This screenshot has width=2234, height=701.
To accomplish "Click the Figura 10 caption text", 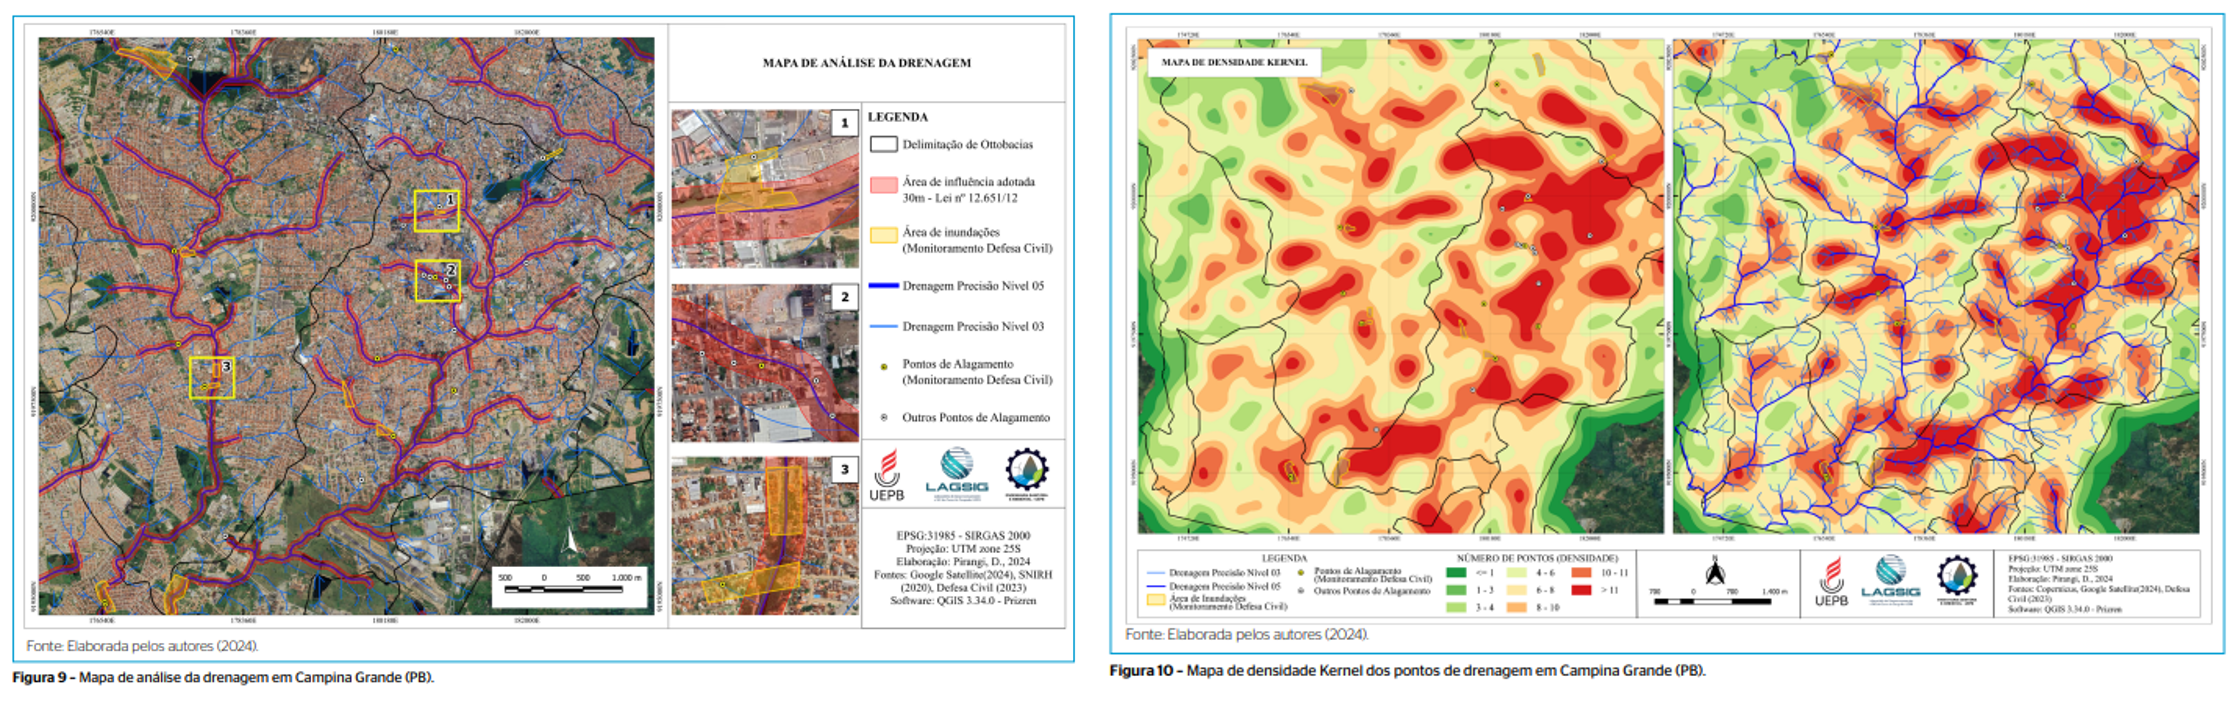I will tap(1407, 670).
